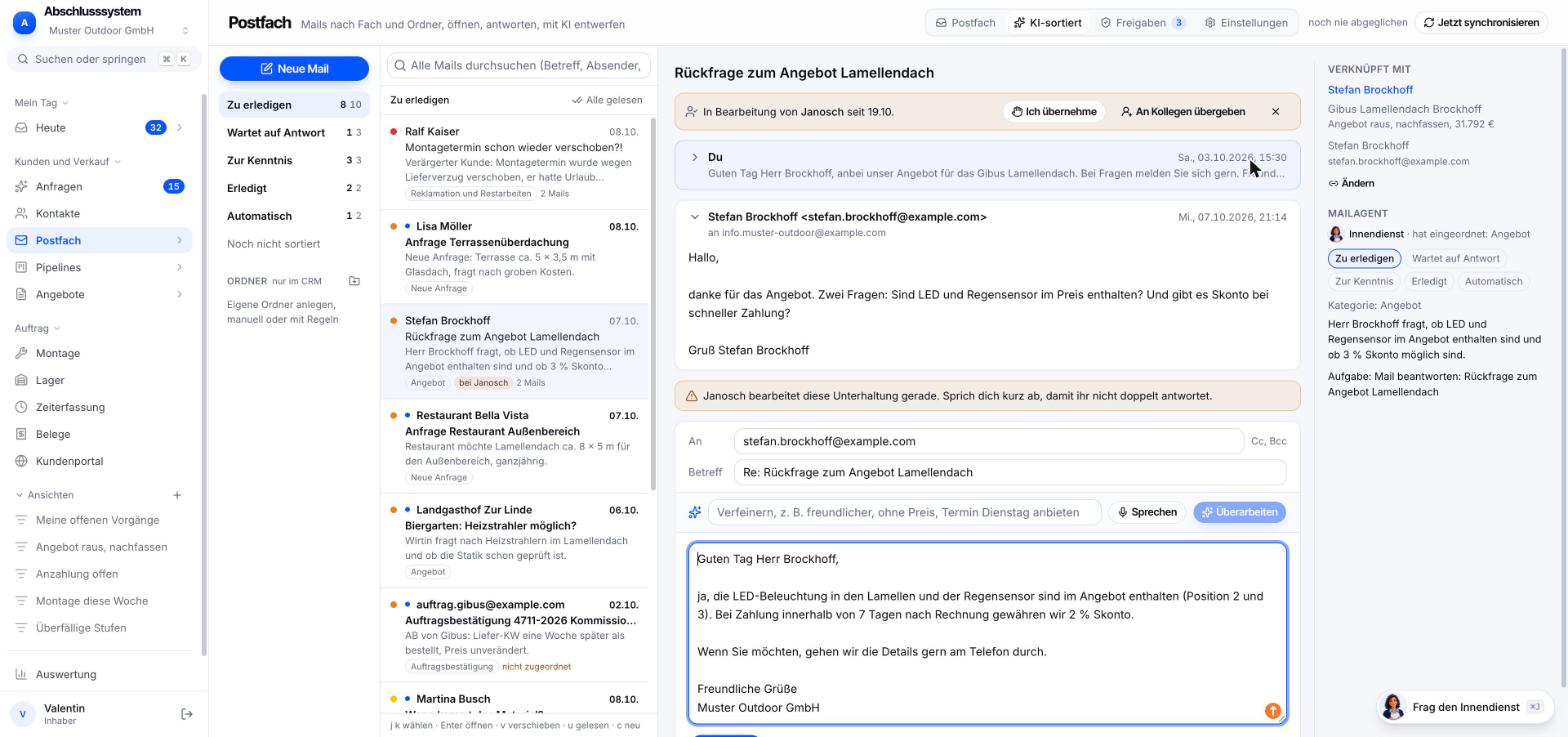Collapse the Ansichten section

click(x=44, y=495)
